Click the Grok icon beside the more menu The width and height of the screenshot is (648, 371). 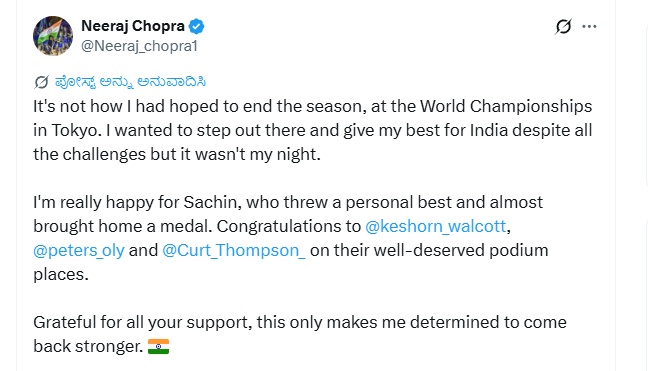click(563, 26)
